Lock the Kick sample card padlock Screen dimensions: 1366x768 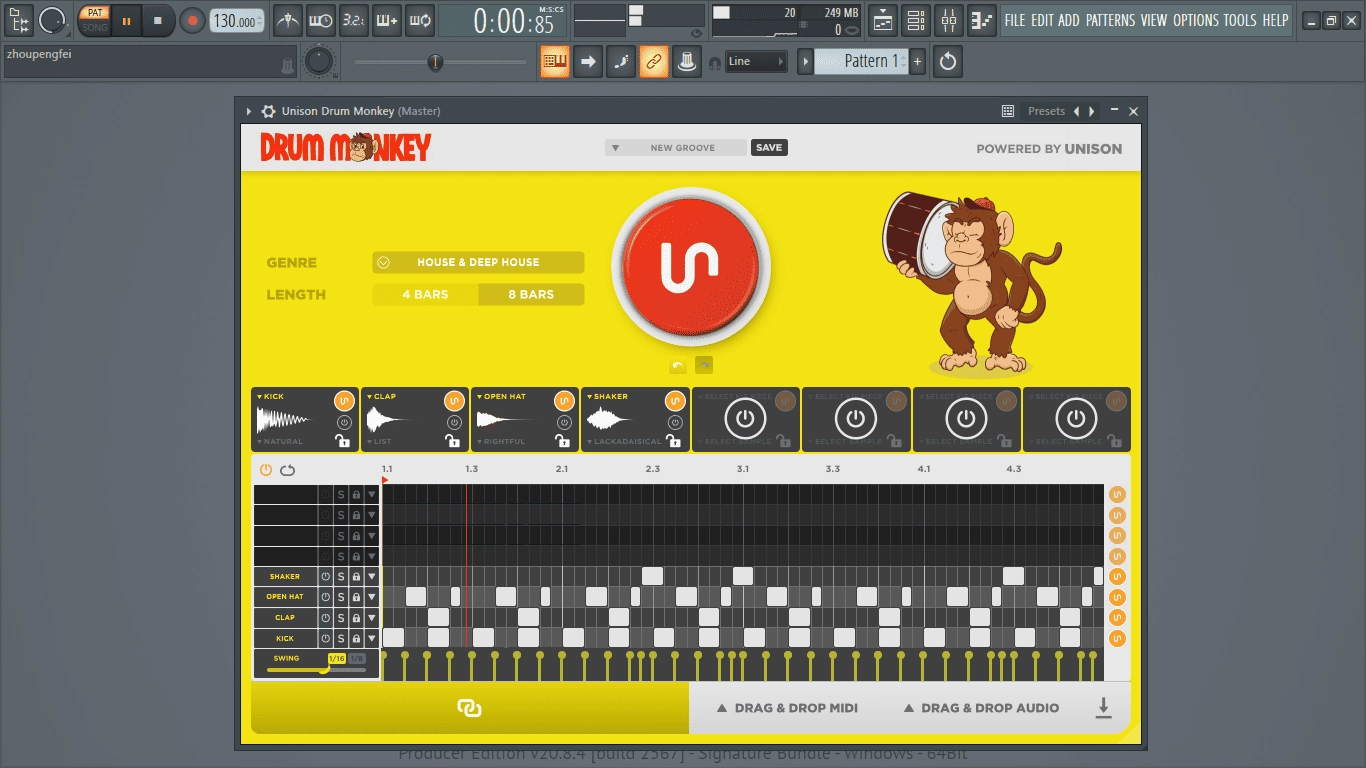point(342,441)
